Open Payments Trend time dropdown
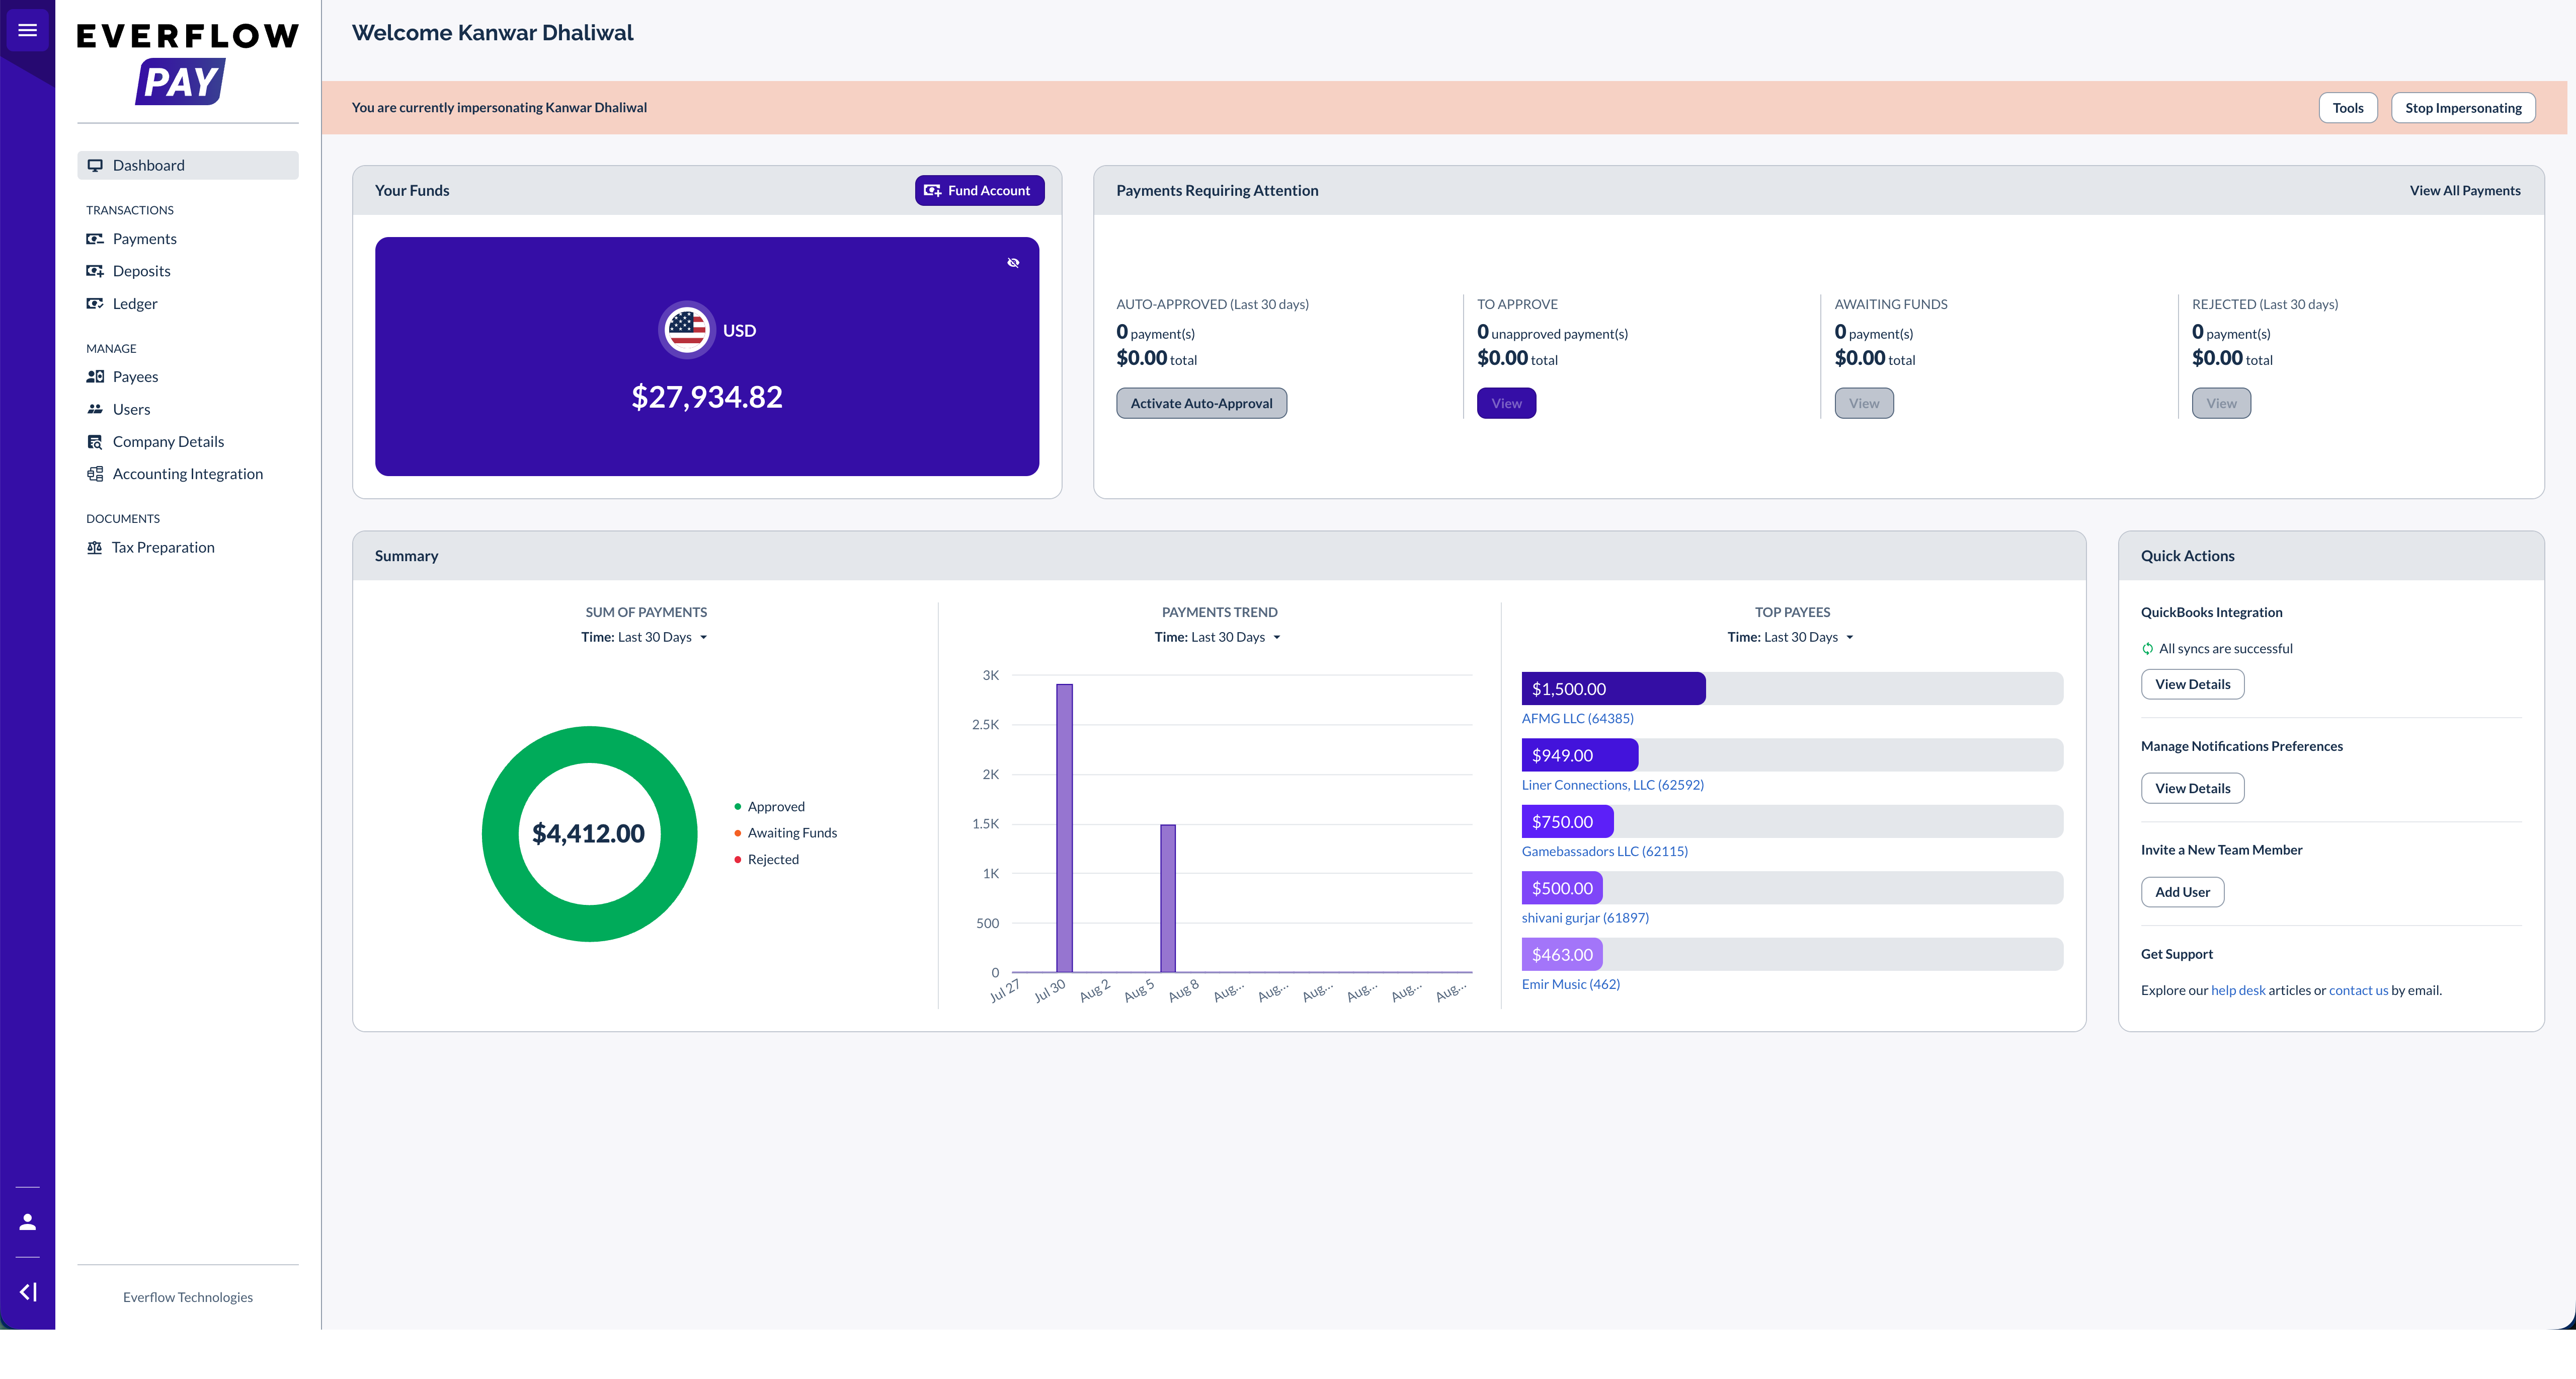2576x1379 pixels. click(x=1218, y=637)
